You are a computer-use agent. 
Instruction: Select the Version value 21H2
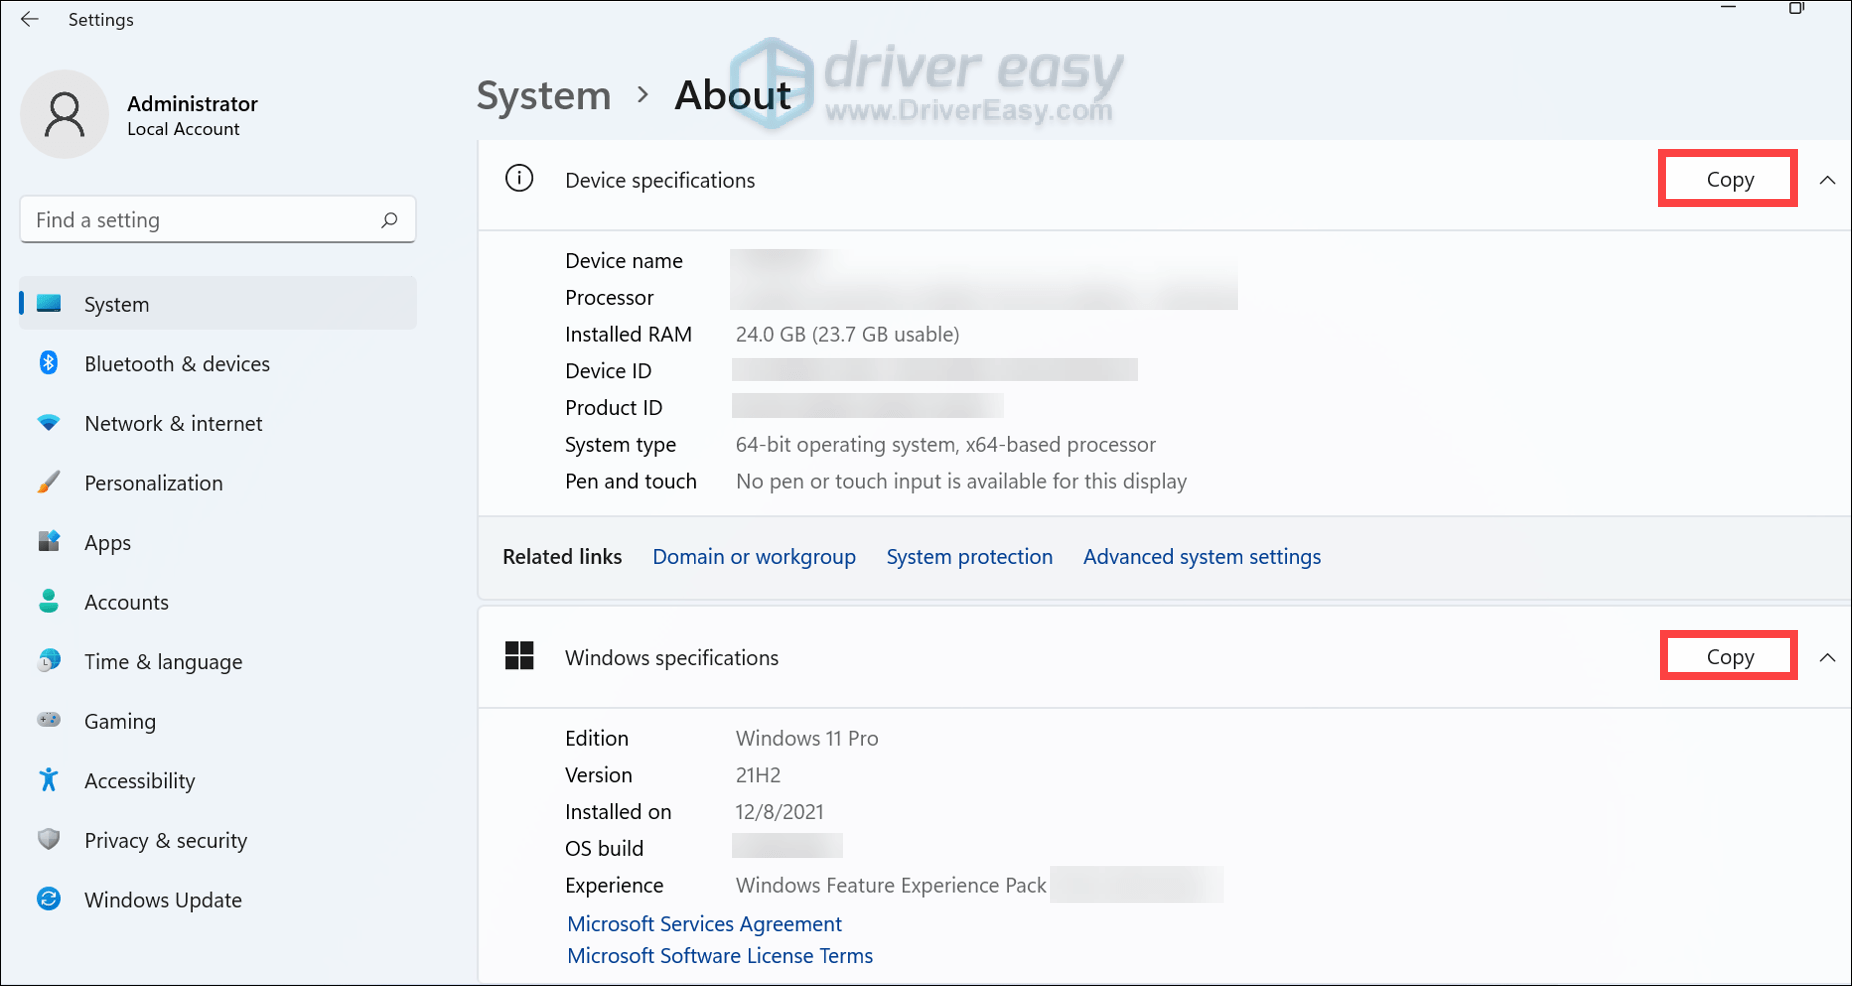[x=758, y=775]
